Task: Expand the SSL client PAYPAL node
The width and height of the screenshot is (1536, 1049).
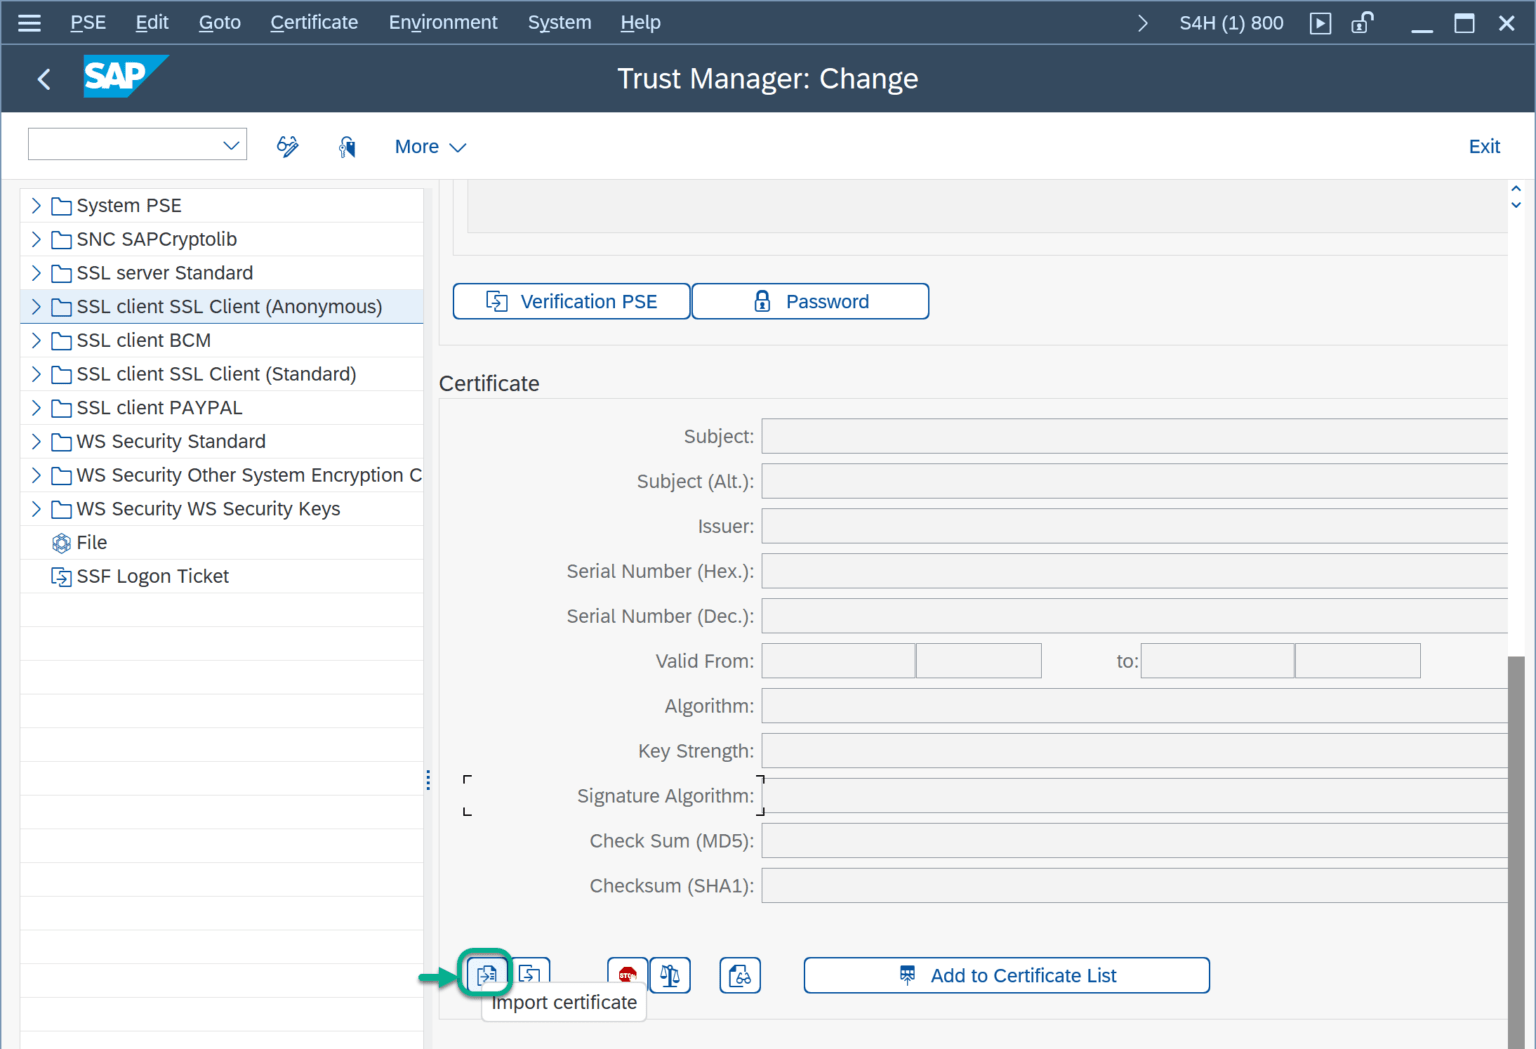Action: point(36,408)
